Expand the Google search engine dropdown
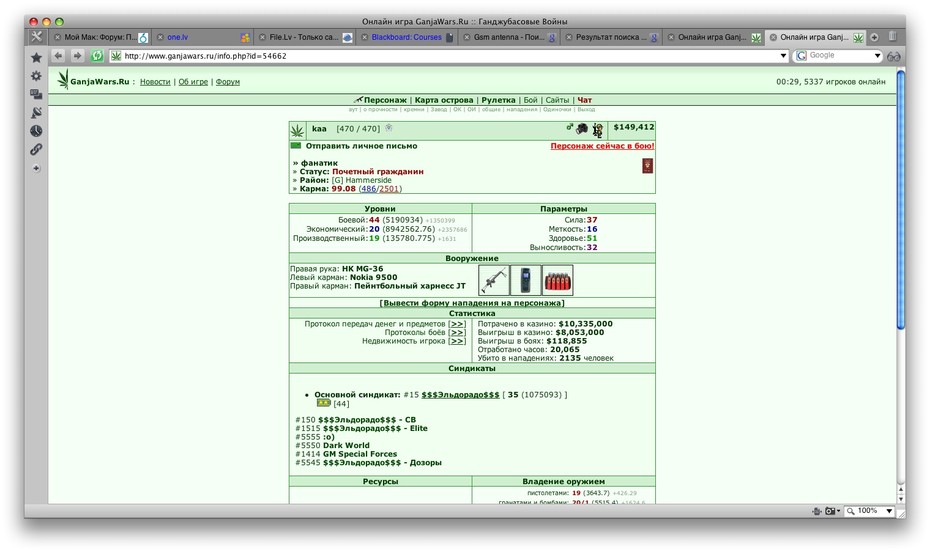 pyautogui.click(x=877, y=56)
